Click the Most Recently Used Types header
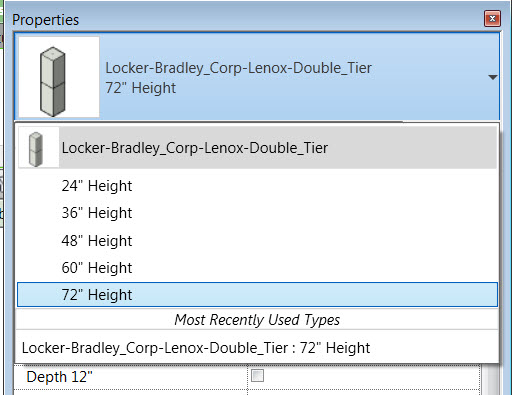The height and width of the screenshot is (395, 512). (x=257, y=320)
